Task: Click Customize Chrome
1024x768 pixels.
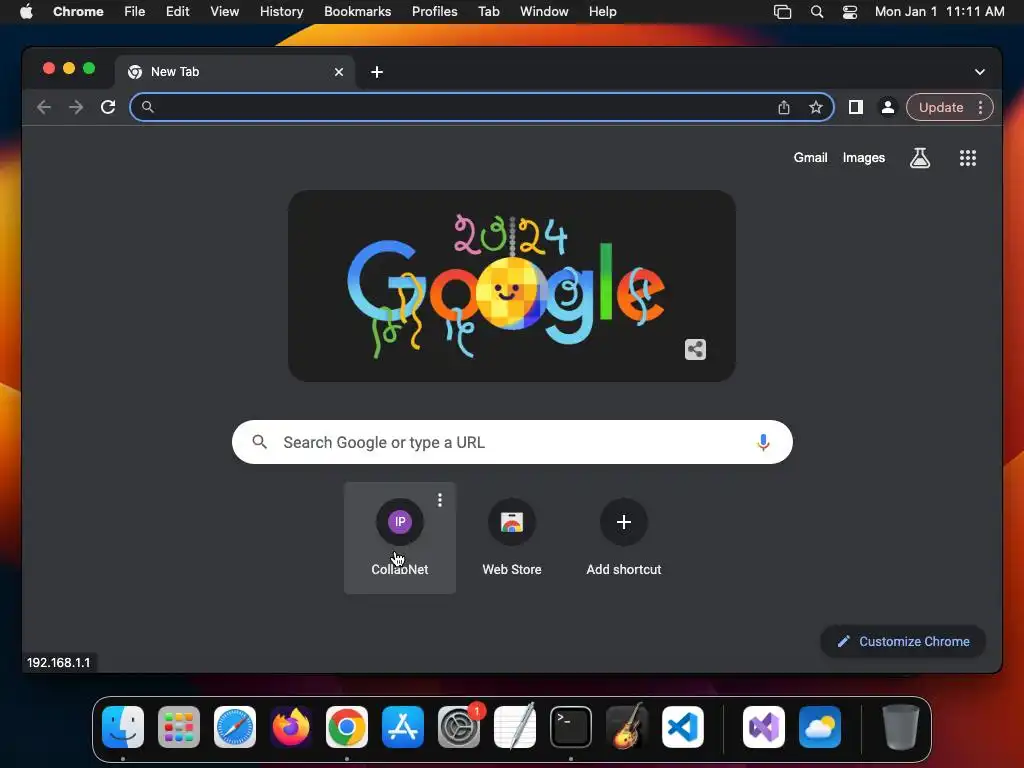Action: tap(903, 641)
